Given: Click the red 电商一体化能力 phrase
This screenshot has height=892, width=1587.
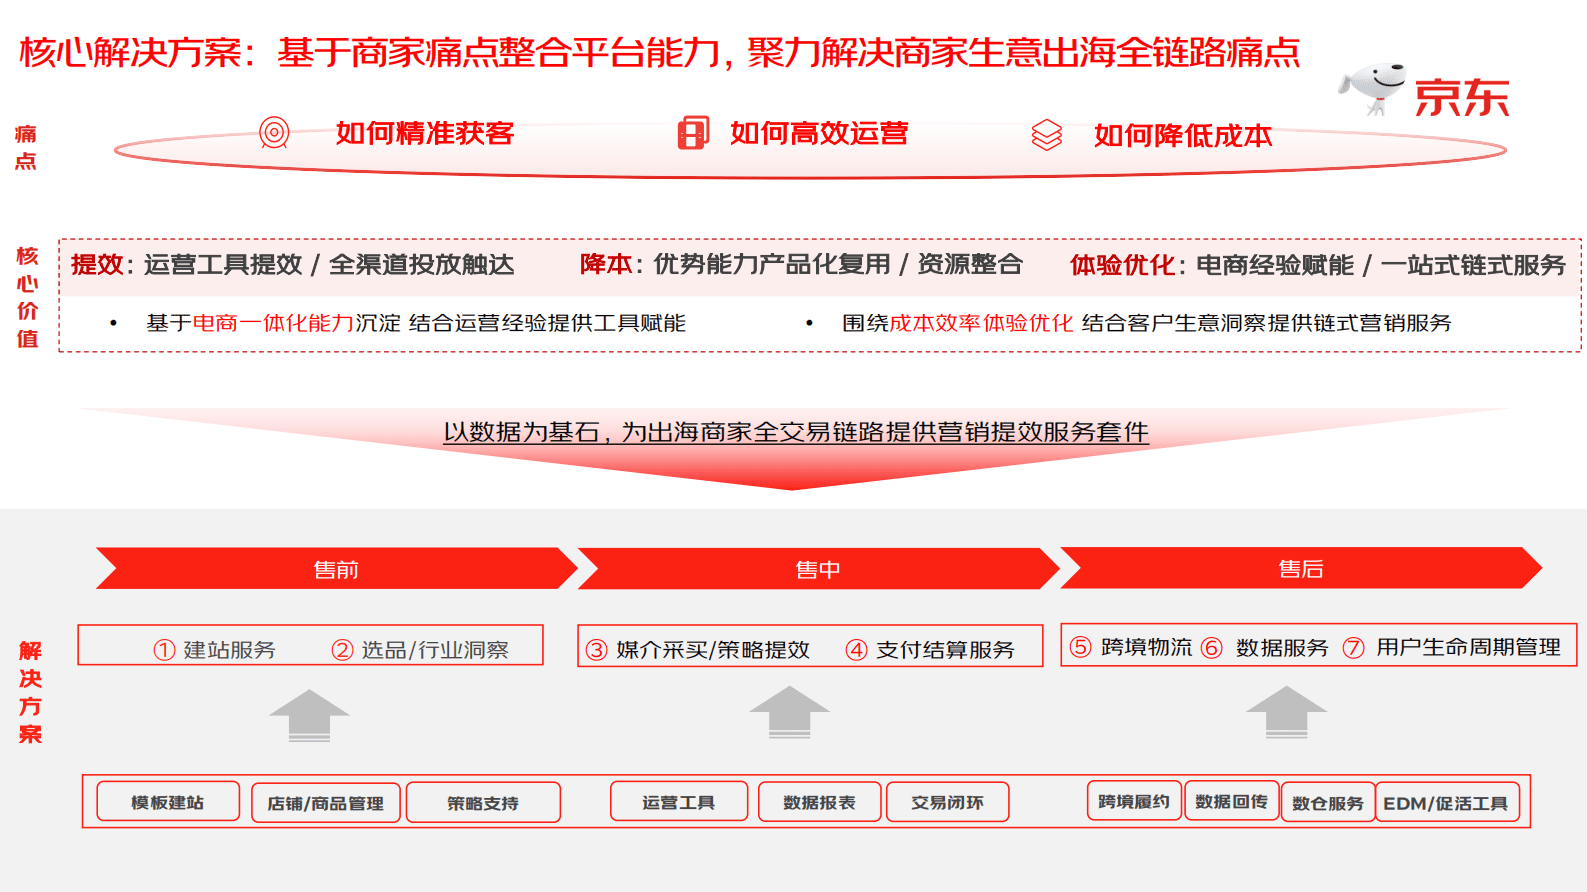Looking at the screenshot, I should click(273, 322).
